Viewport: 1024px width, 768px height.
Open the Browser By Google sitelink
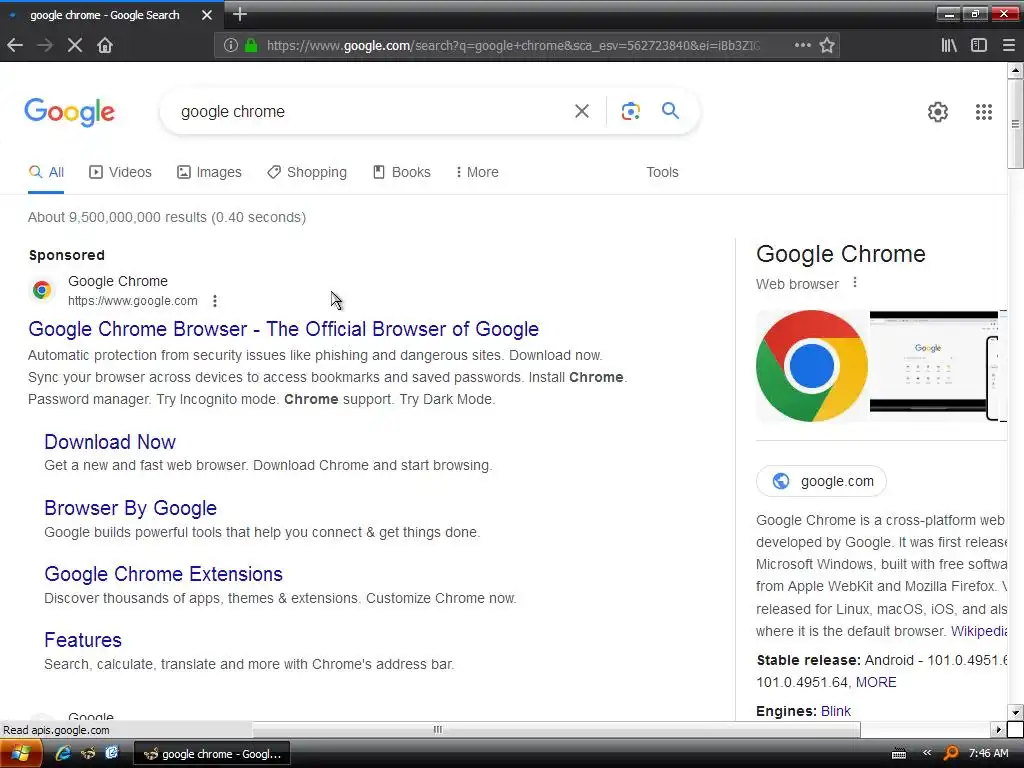tap(131, 508)
